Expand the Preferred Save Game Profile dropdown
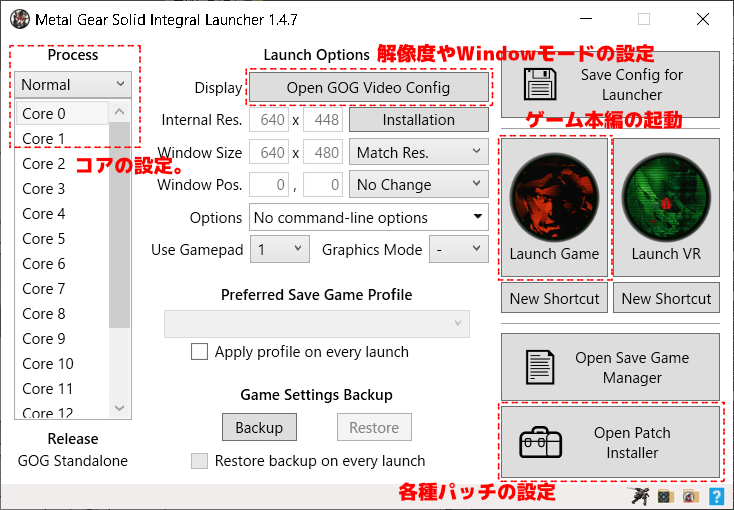The image size is (734, 510). click(316, 324)
